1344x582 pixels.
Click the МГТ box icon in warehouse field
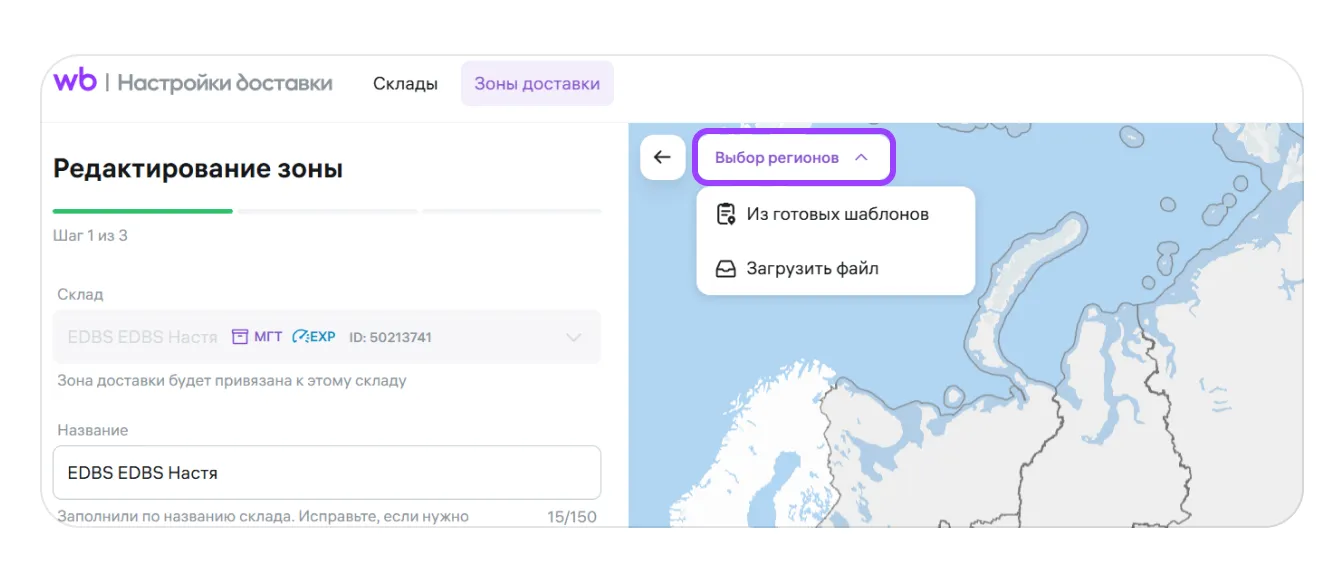(x=240, y=337)
